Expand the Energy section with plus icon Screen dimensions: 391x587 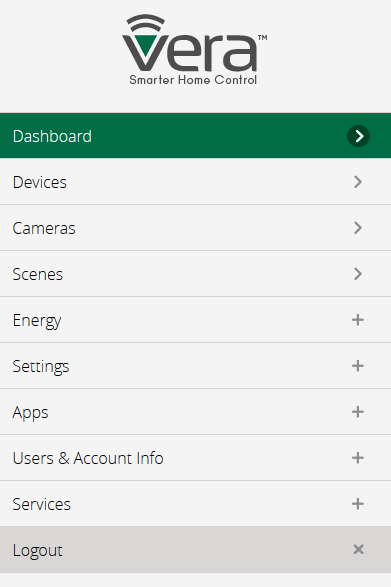coord(358,320)
